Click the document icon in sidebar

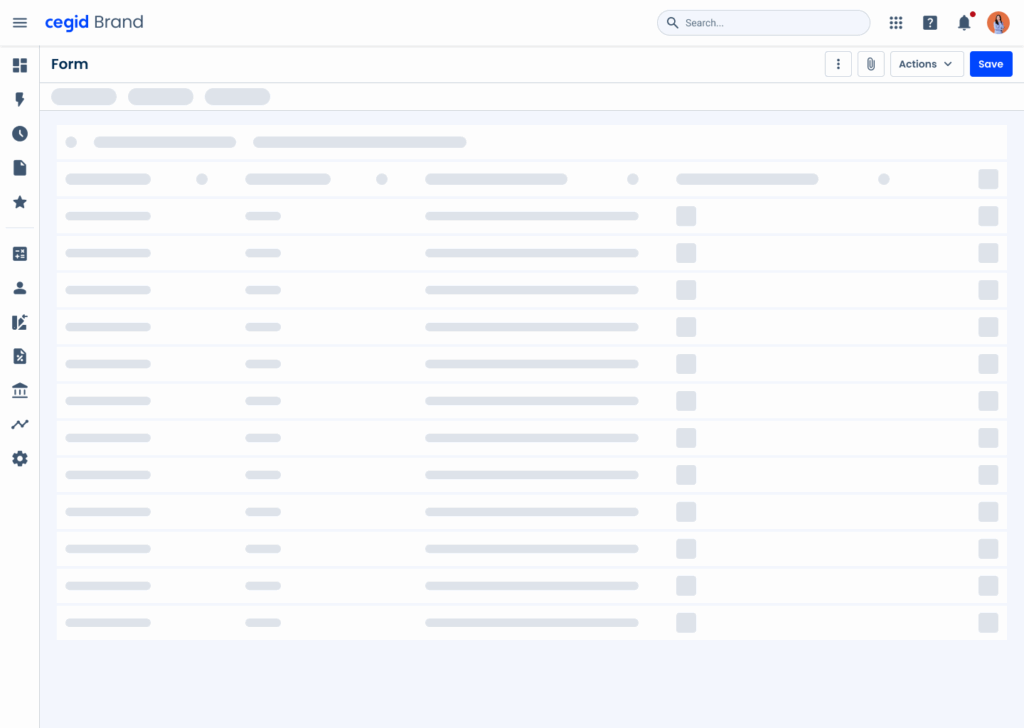pos(20,168)
